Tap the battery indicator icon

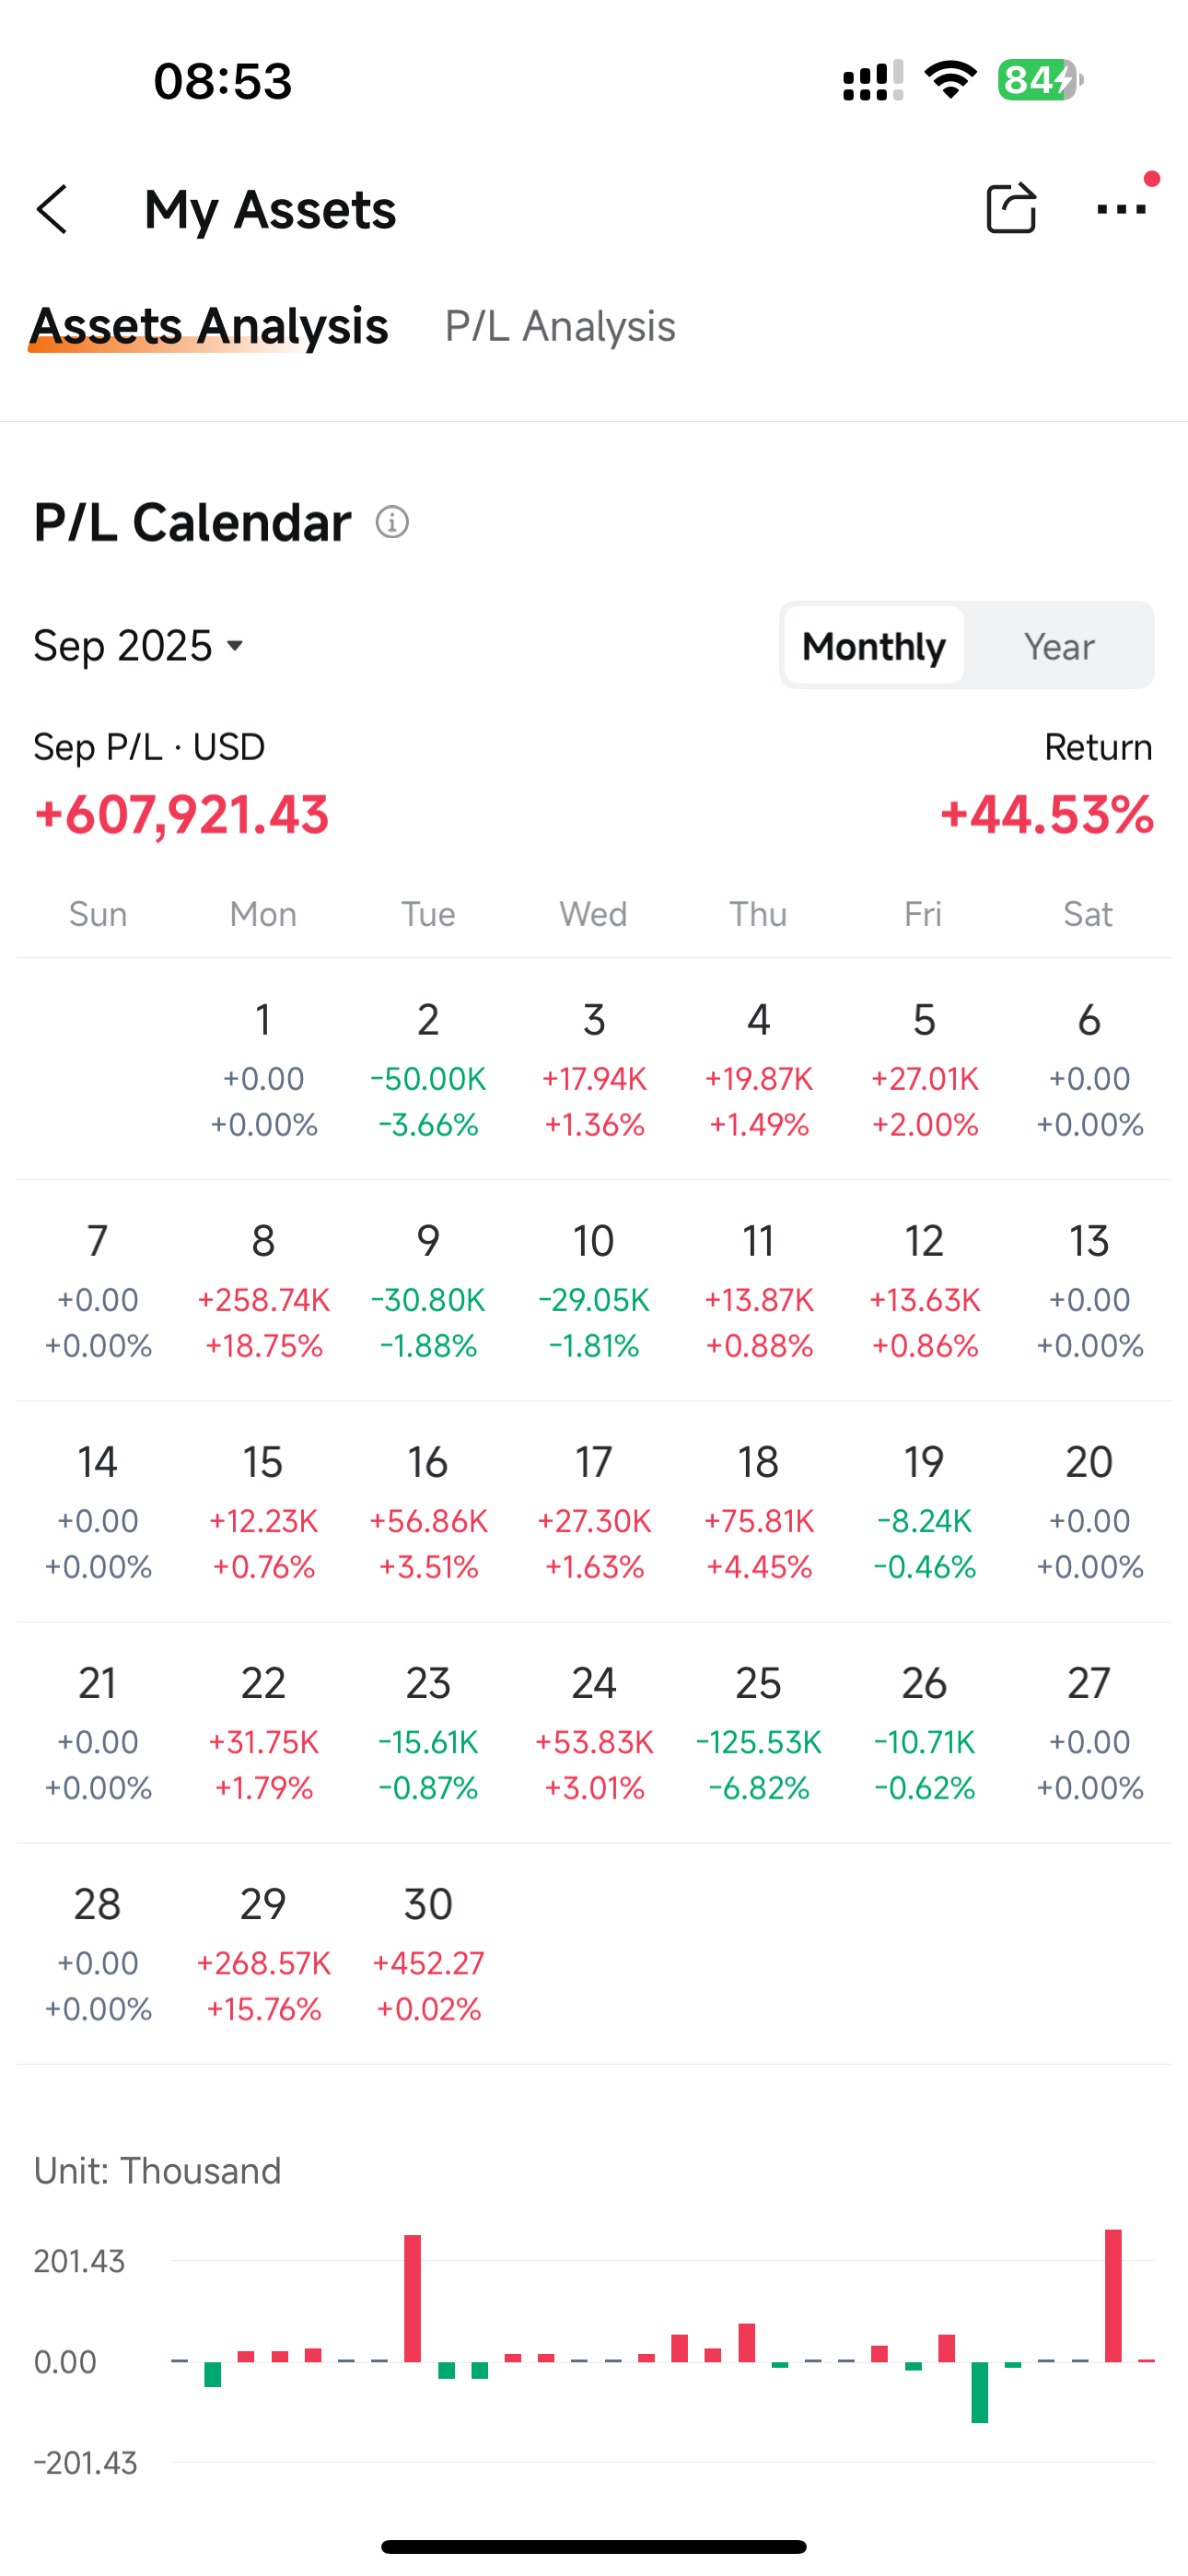coord(1040,80)
